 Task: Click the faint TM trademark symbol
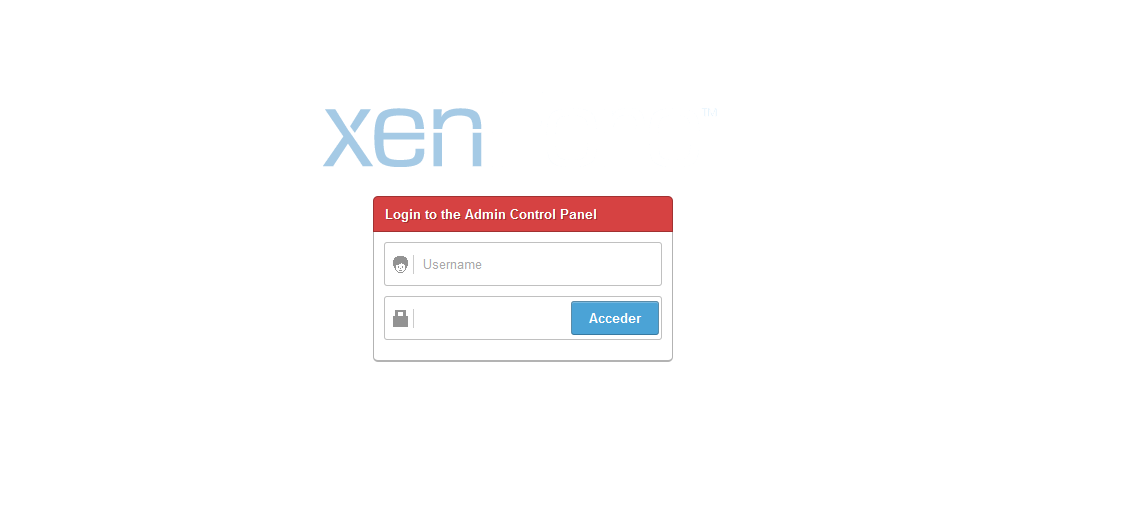click(x=710, y=112)
